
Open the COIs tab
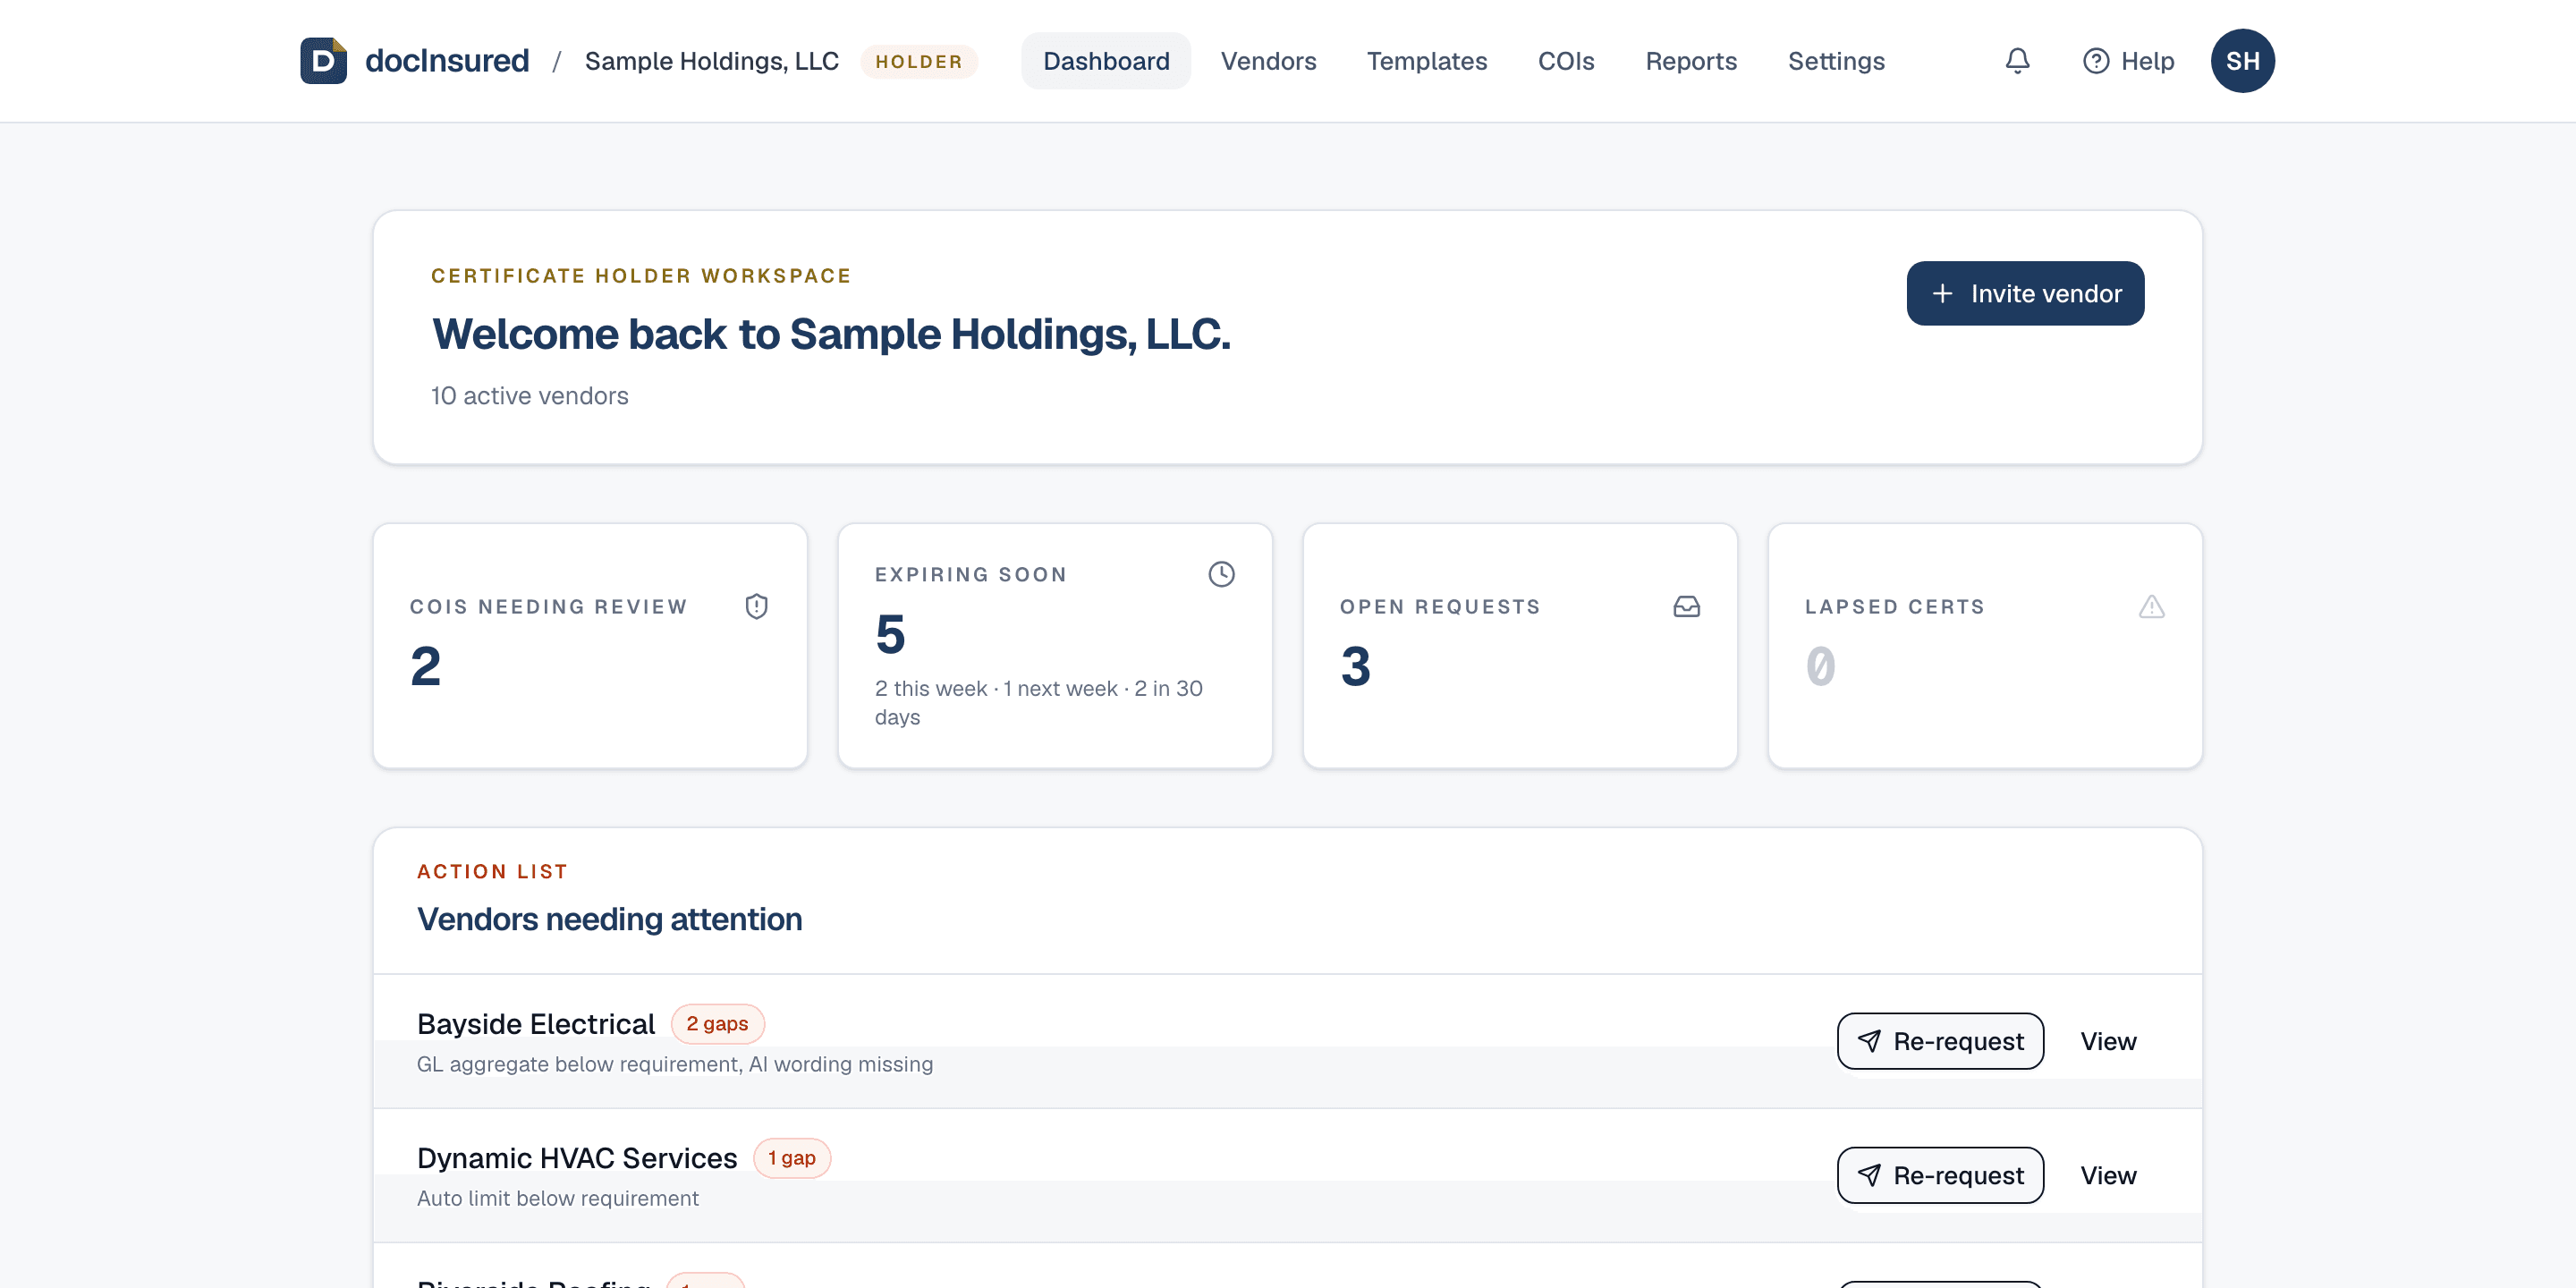tap(1565, 61)
